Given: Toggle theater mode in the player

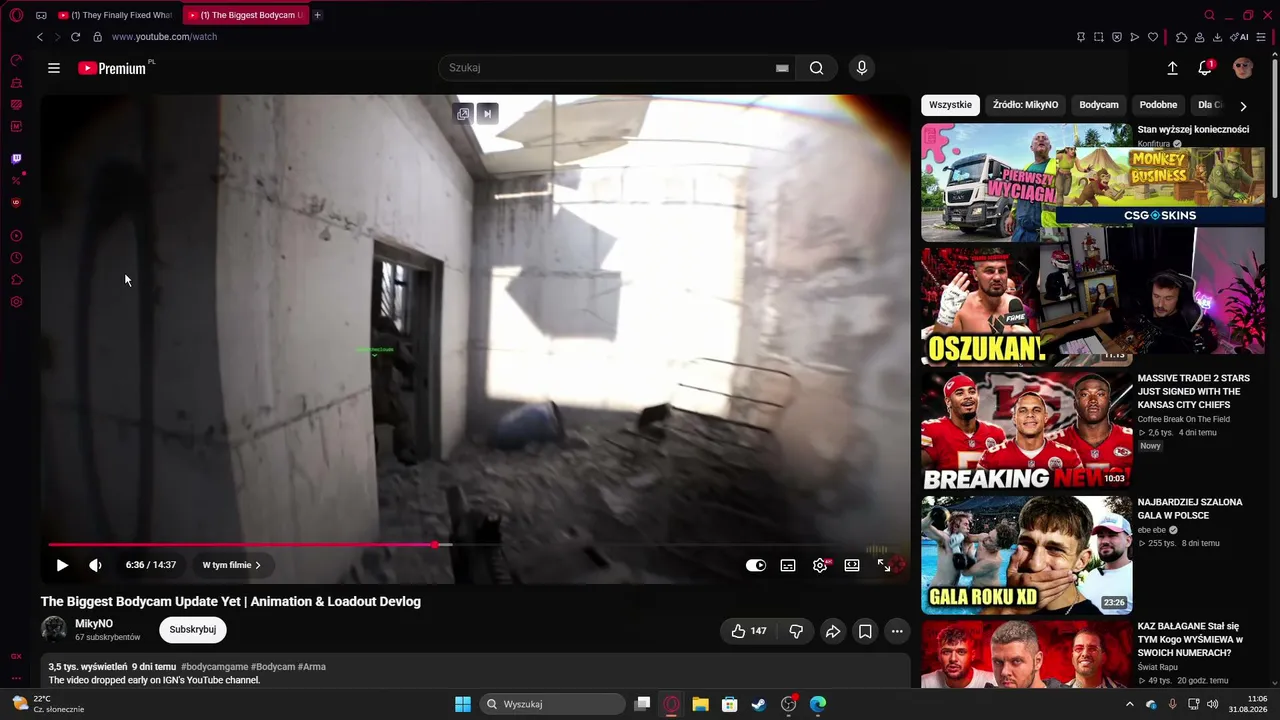Looking at the screenshot, I should point(852,565).
